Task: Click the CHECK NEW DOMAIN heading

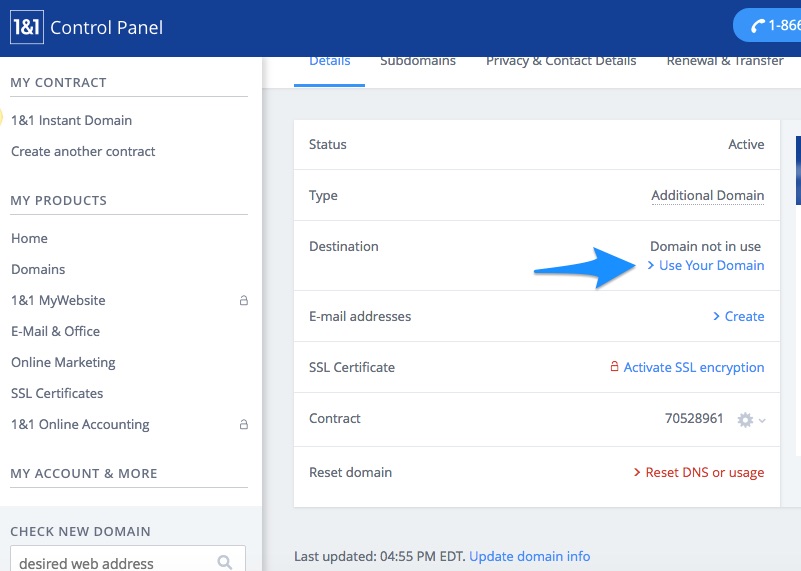Action: pos(80,532)
